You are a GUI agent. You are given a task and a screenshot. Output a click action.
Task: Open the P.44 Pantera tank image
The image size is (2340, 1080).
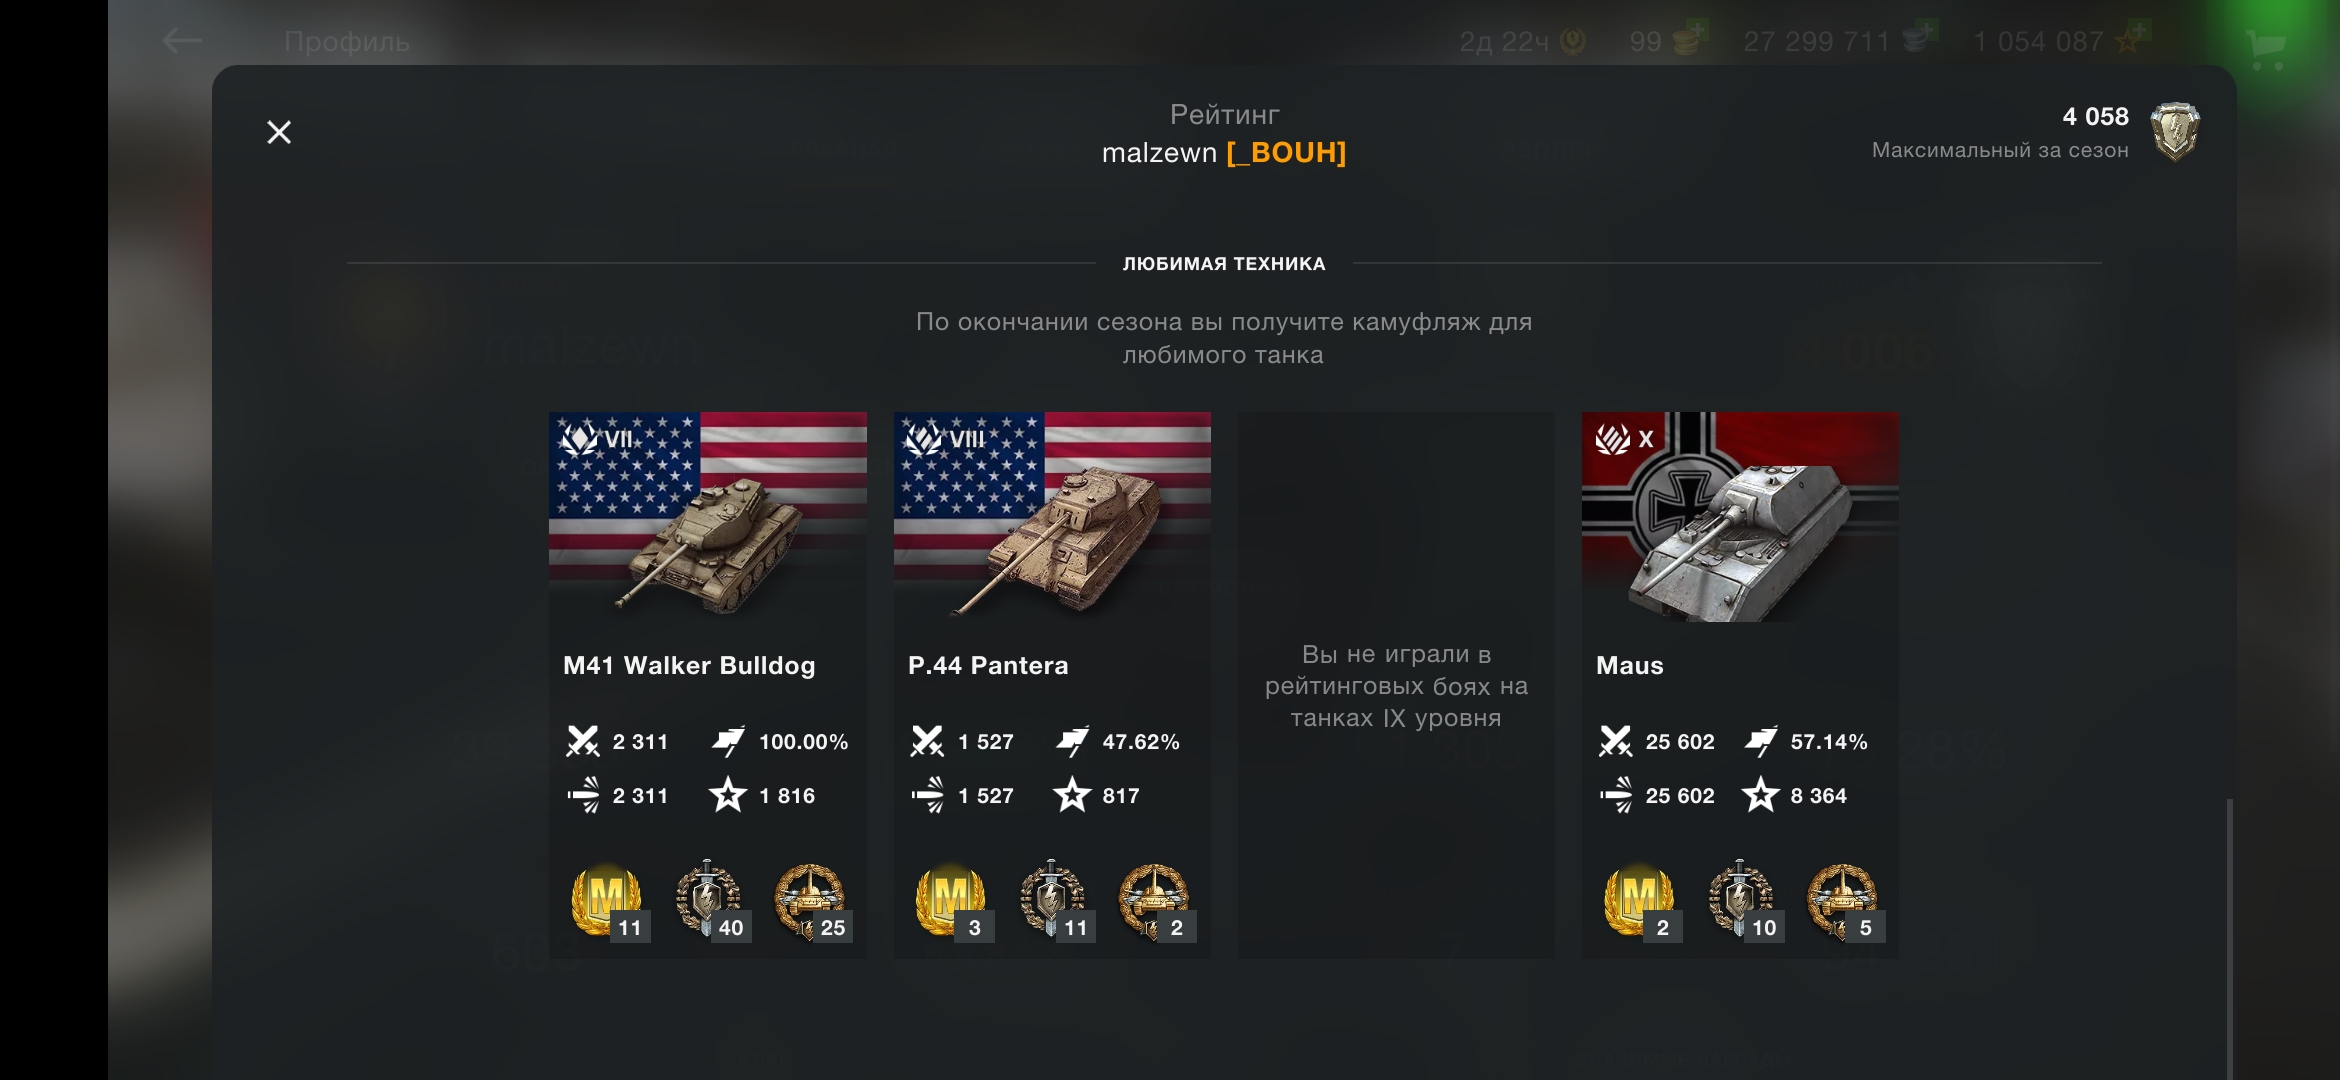pos(1052,517)
